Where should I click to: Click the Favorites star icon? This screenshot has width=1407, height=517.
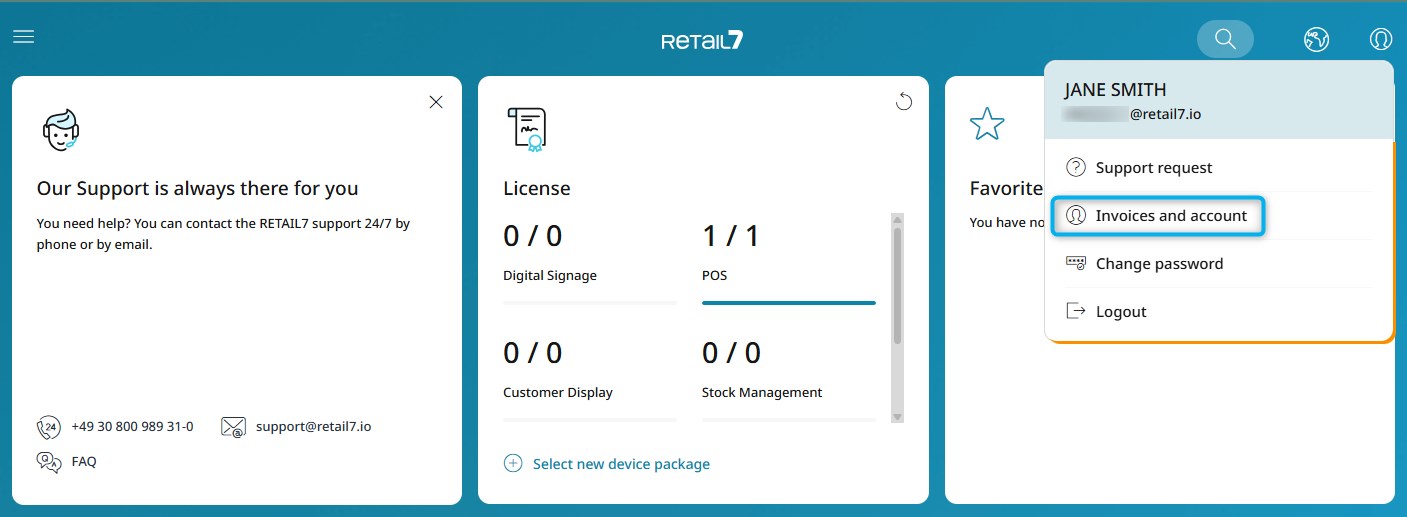(987, 124)
